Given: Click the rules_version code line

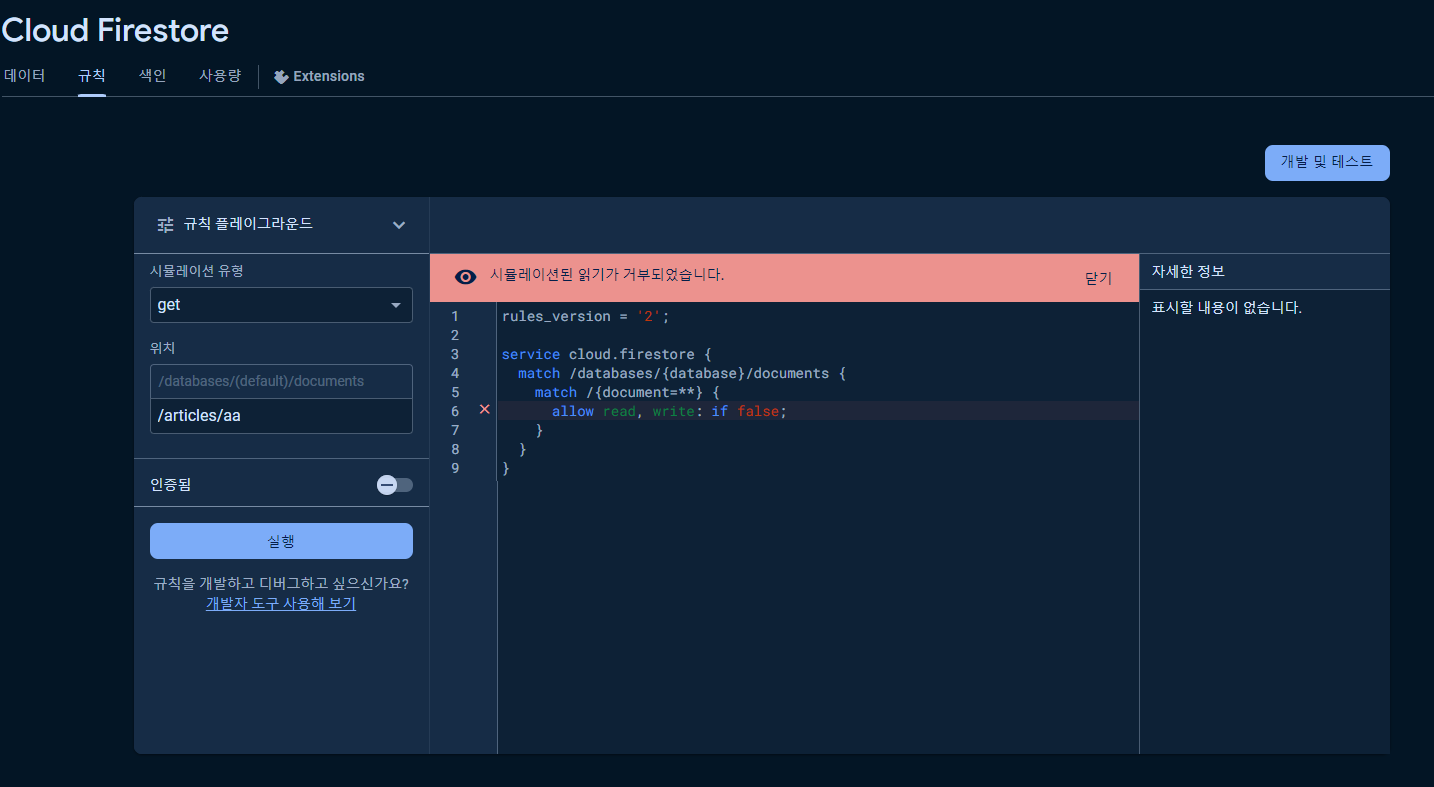Looking at the screenshot, I should click(585, 316).
